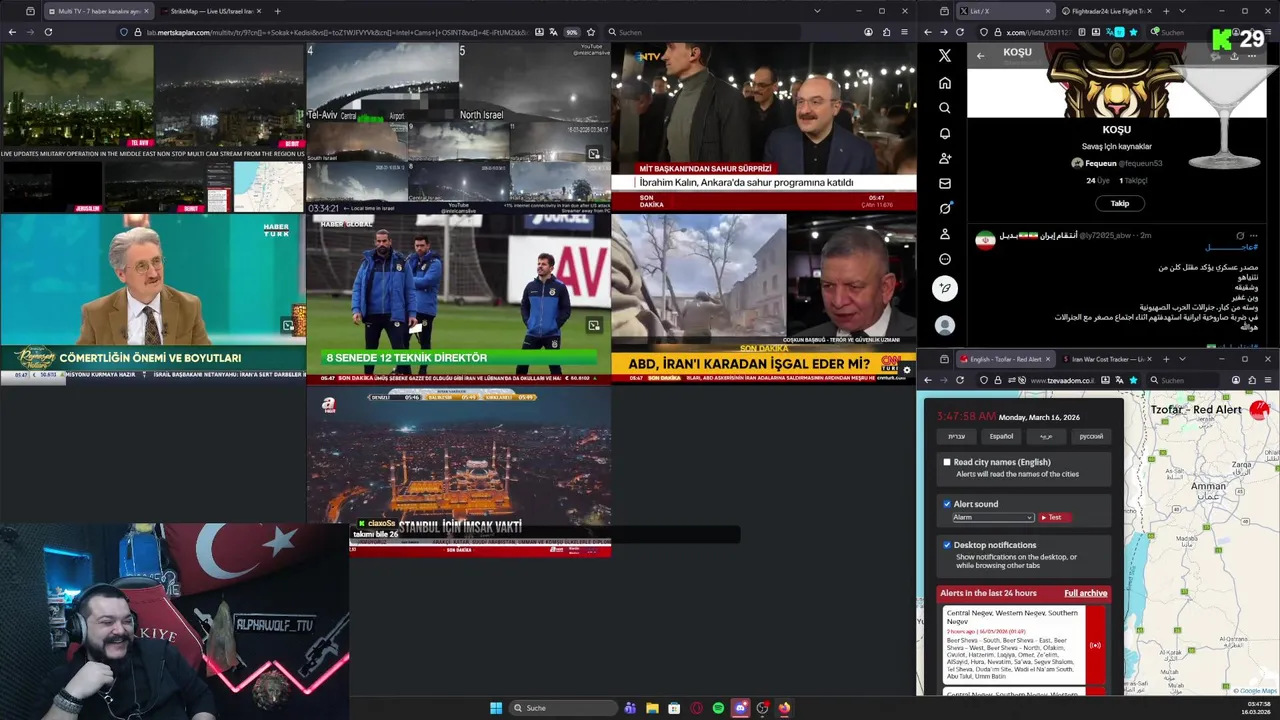Open Spotify from Windows taskbar
Viewport: 1280px width, 720px height.
pyautogui.click(x=718, y=708)
